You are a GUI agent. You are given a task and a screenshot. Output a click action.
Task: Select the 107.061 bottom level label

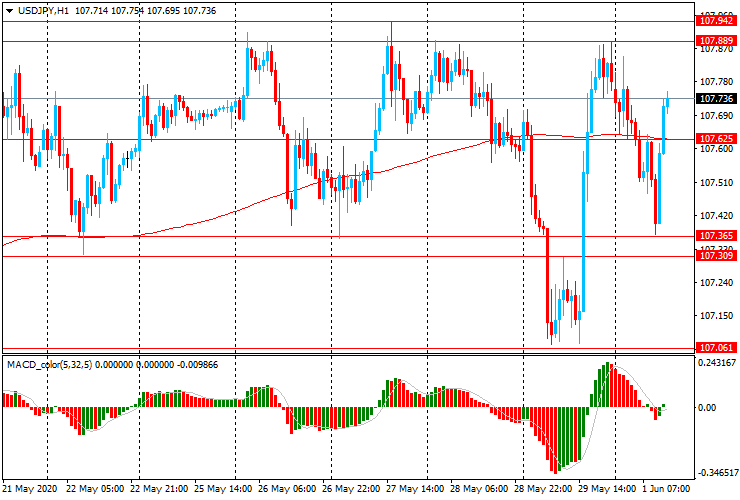pyautogui.click(x=716, y=347)
